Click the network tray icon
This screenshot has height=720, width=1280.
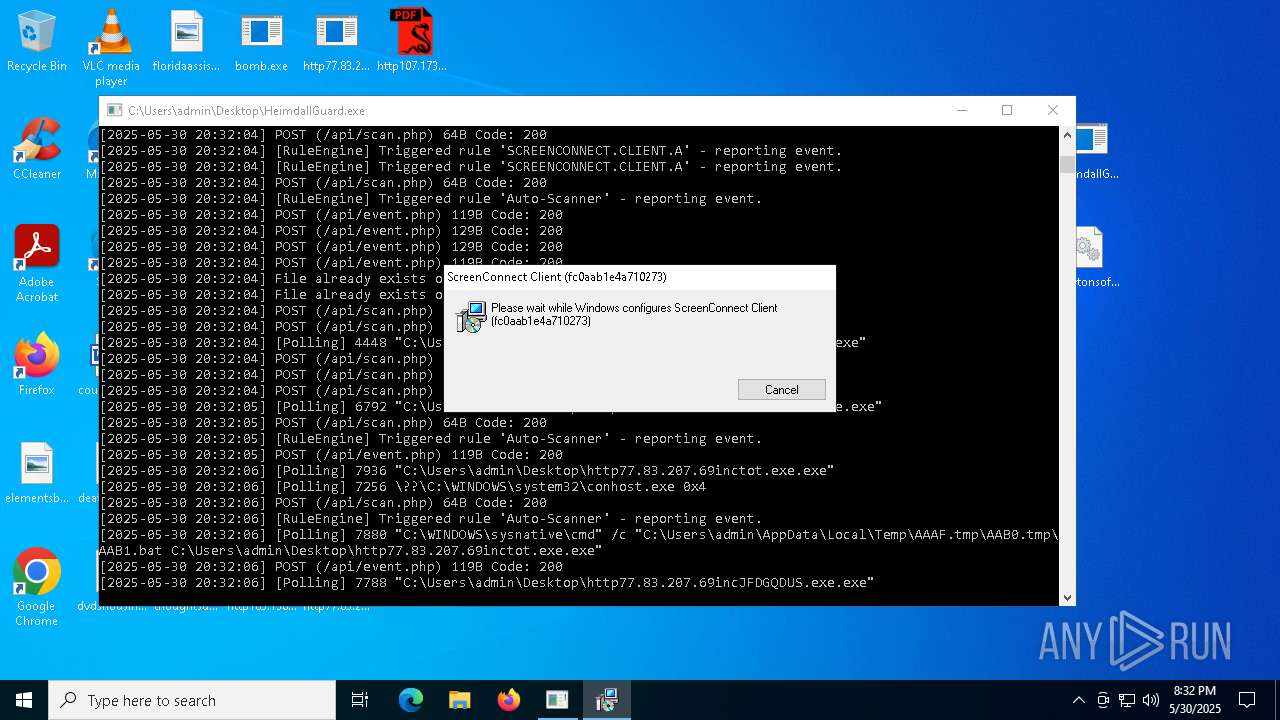click(1127, 700)
